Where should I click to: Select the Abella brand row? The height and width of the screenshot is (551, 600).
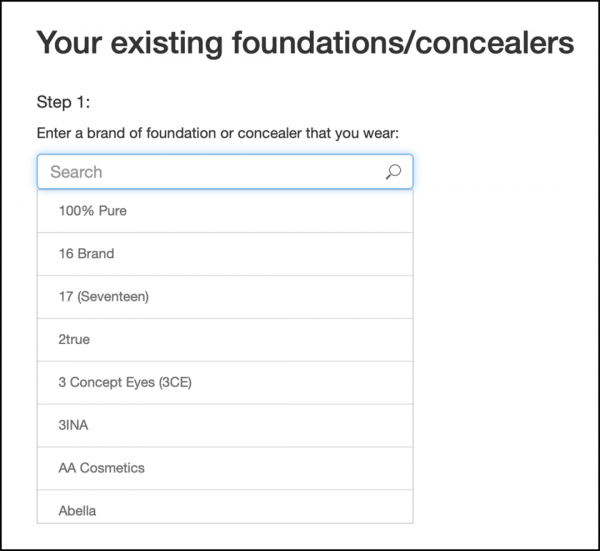225,507
